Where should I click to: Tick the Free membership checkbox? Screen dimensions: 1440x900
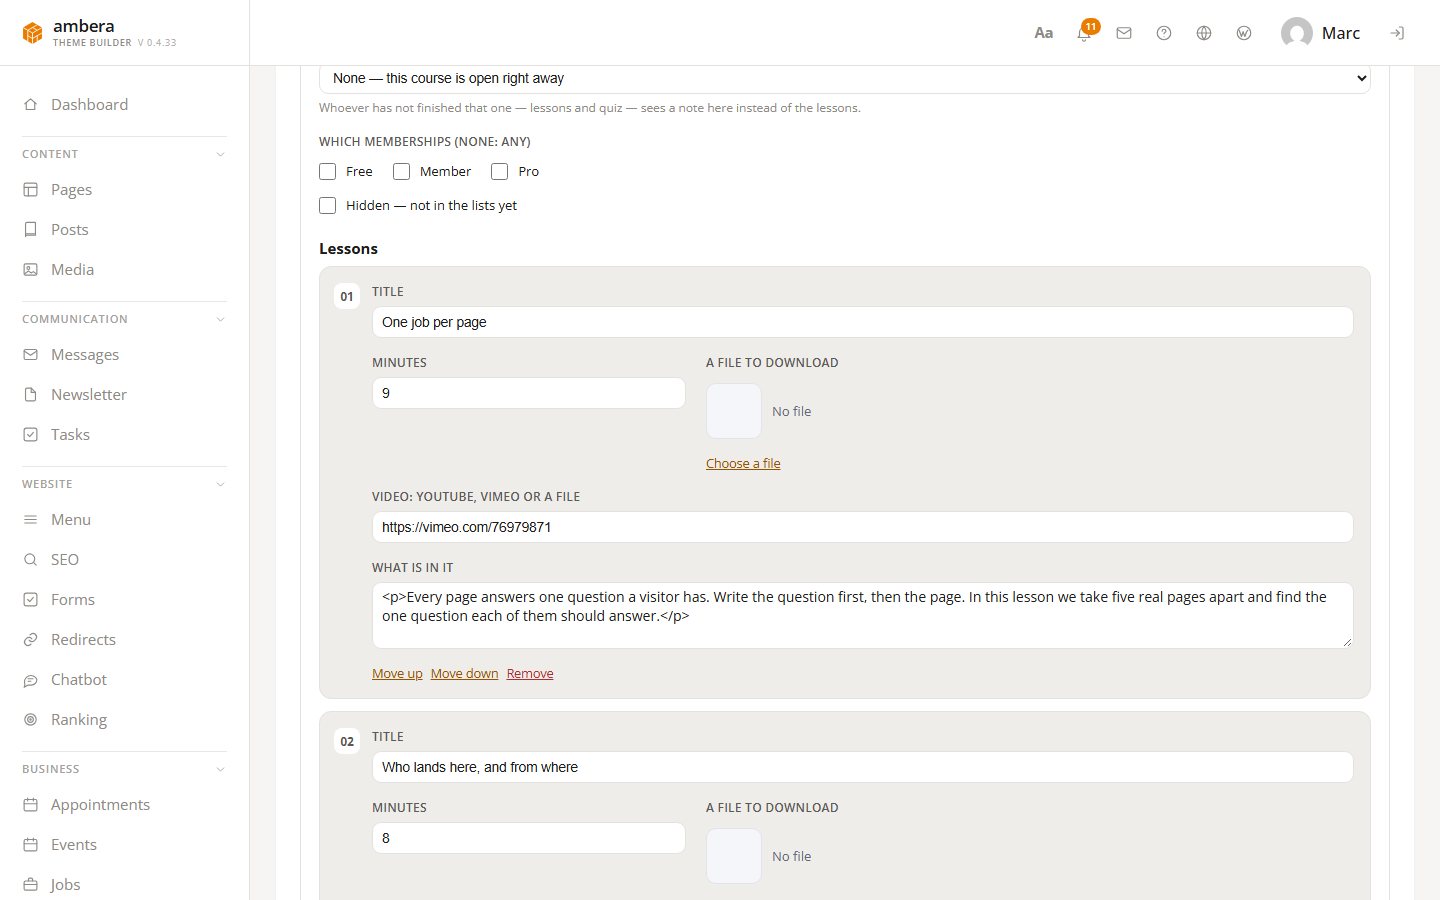click(x=327, y=171)
